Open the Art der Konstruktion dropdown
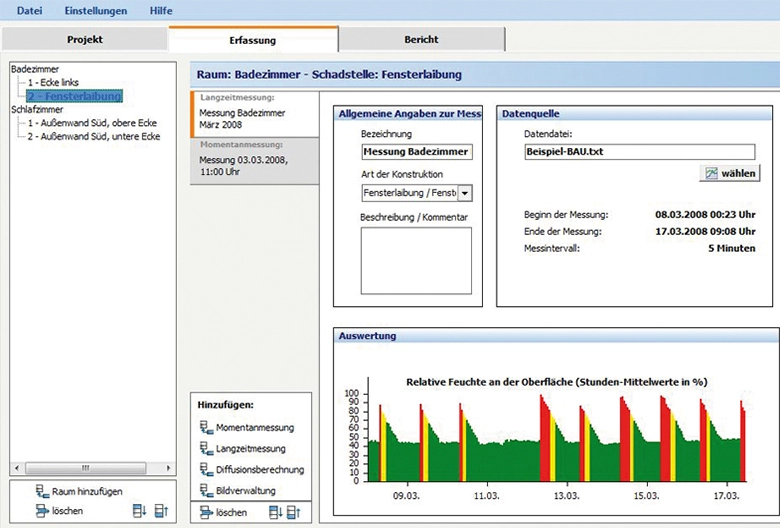The image size is (780, 528). point(465,192)
